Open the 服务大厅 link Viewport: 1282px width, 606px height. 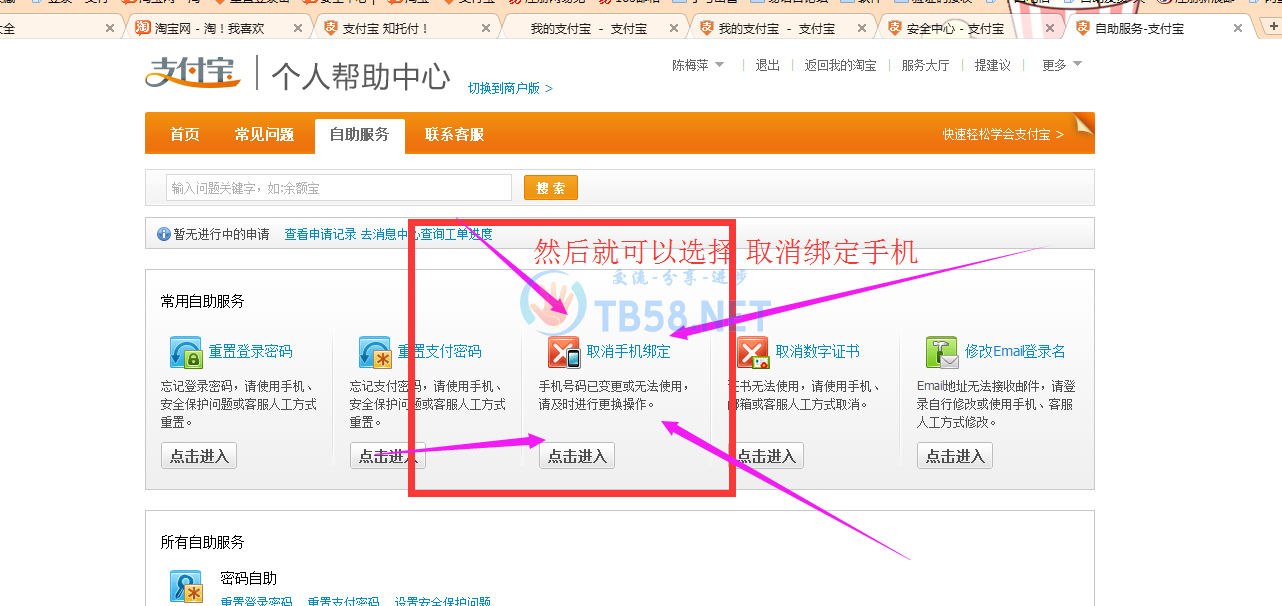[925, 65]
